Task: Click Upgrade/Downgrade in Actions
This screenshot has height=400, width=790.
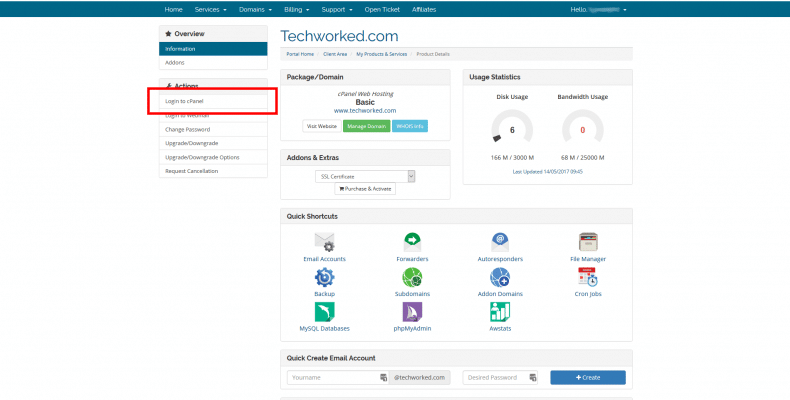Action: click(x=213, y=143)
